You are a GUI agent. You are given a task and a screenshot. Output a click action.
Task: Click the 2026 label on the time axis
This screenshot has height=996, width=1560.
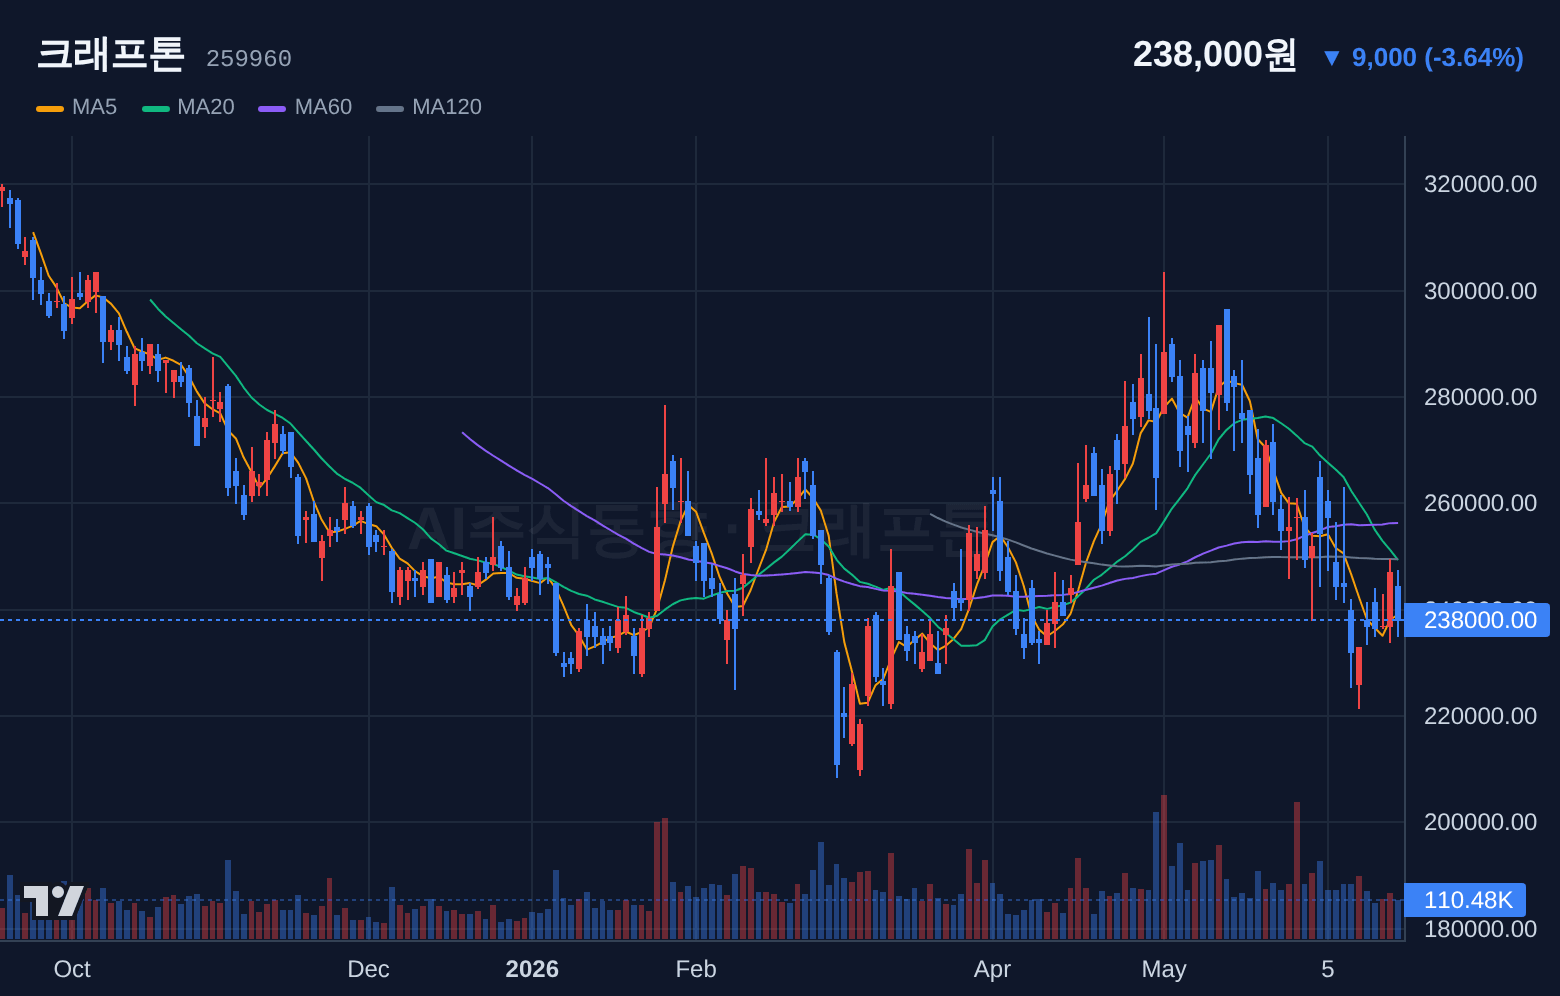pos(532,969)
